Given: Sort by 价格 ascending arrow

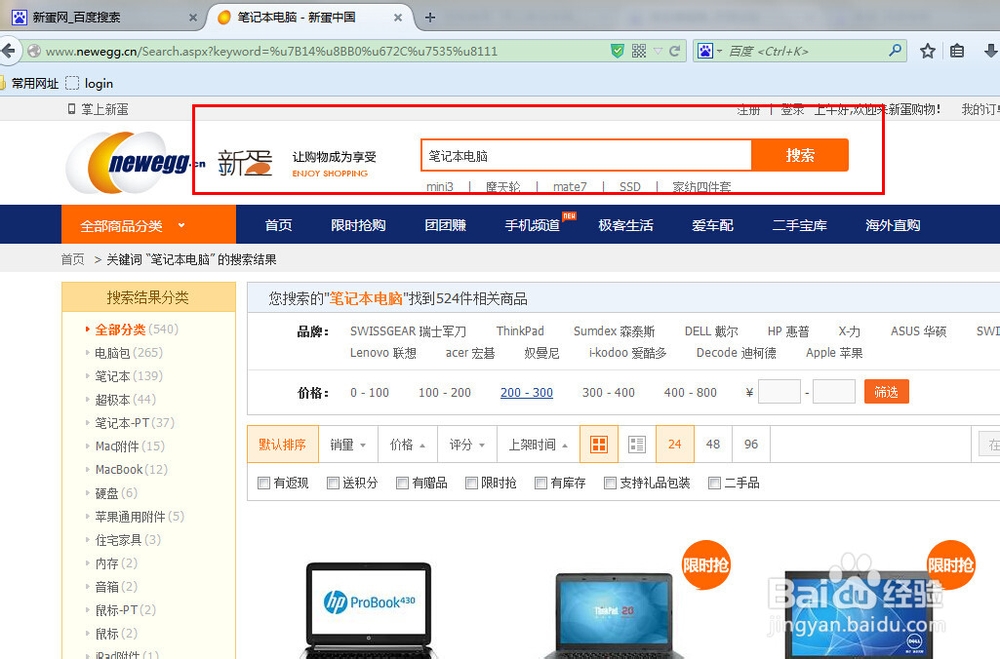Looking at the screenshot, I should tap(408, 445).
